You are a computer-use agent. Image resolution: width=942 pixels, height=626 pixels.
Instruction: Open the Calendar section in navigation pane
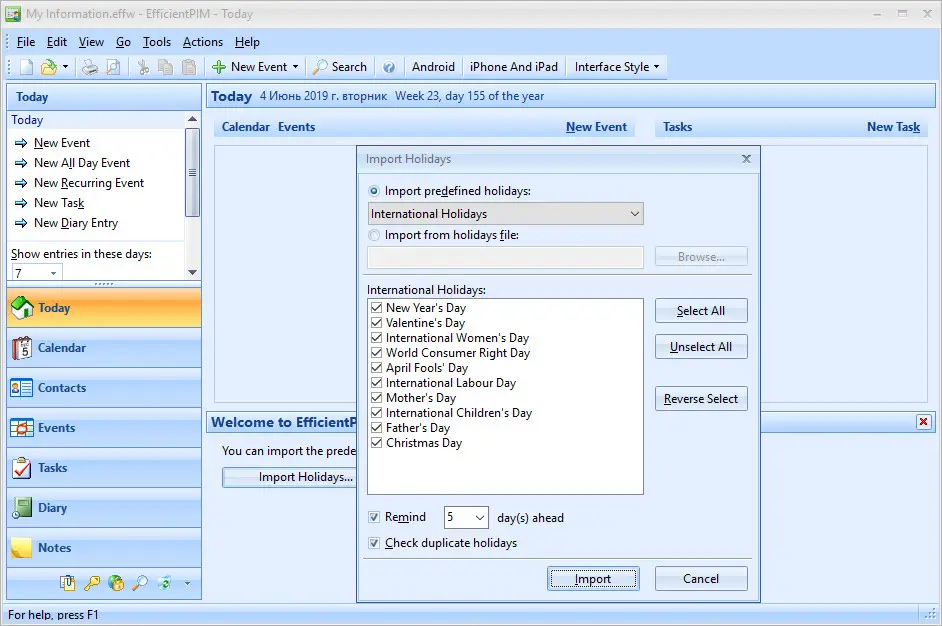click(x=104, y=348)
